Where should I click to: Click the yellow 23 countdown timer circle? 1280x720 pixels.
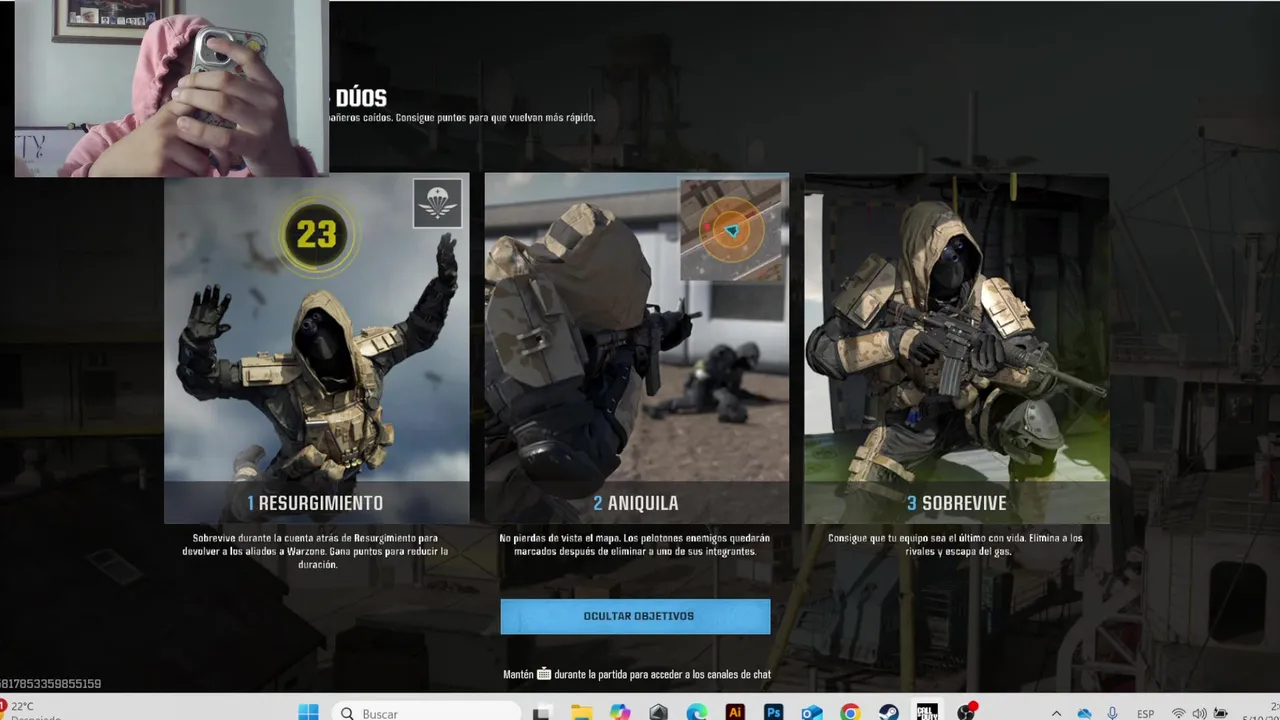[x=316, y=235]
